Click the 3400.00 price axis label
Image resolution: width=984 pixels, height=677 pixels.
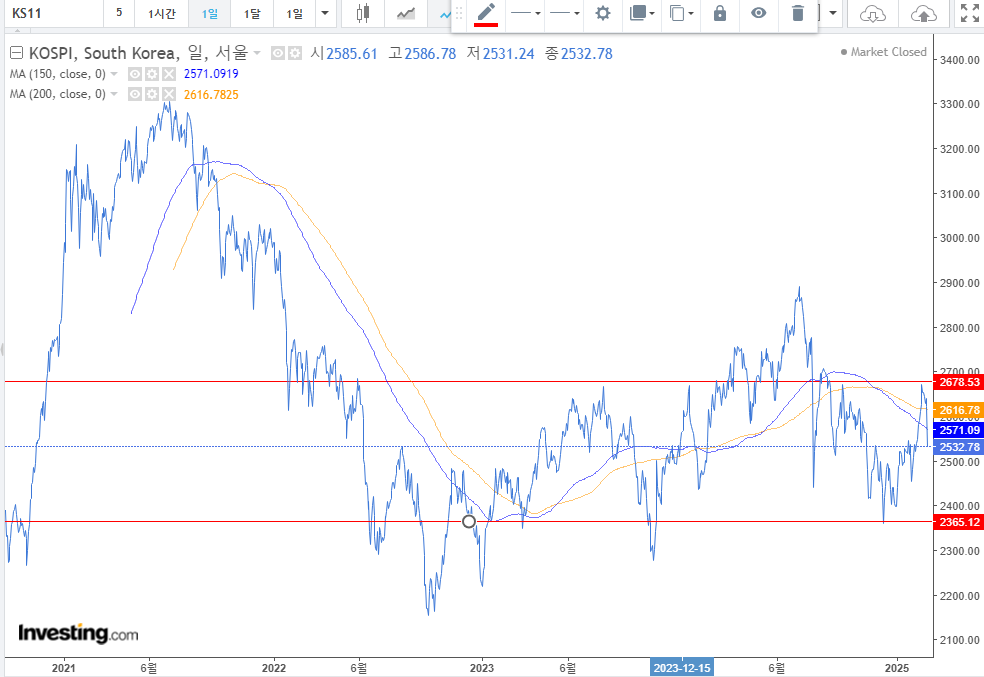tap(960, 60)
